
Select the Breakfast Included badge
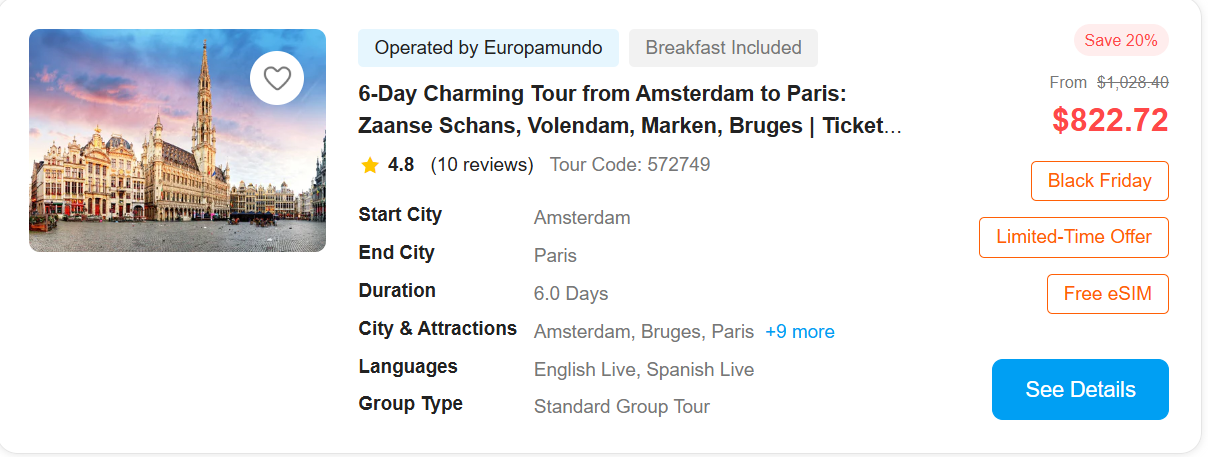pos(723,48)
